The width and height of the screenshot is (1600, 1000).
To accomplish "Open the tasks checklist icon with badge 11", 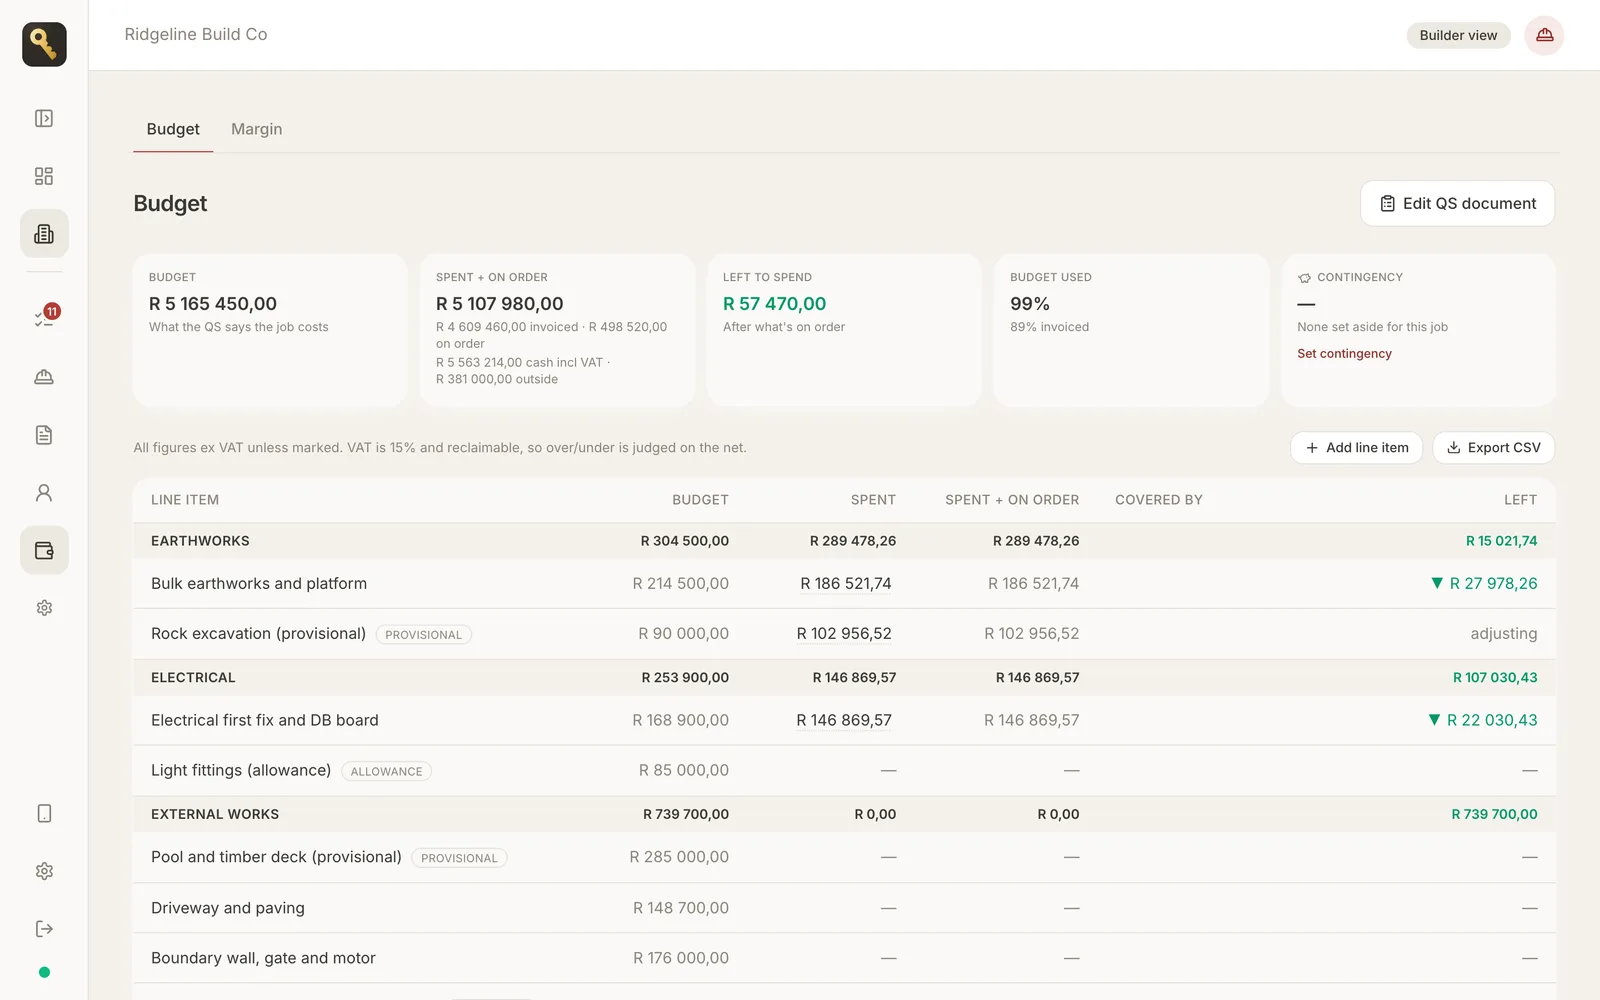I will point(44,318).
